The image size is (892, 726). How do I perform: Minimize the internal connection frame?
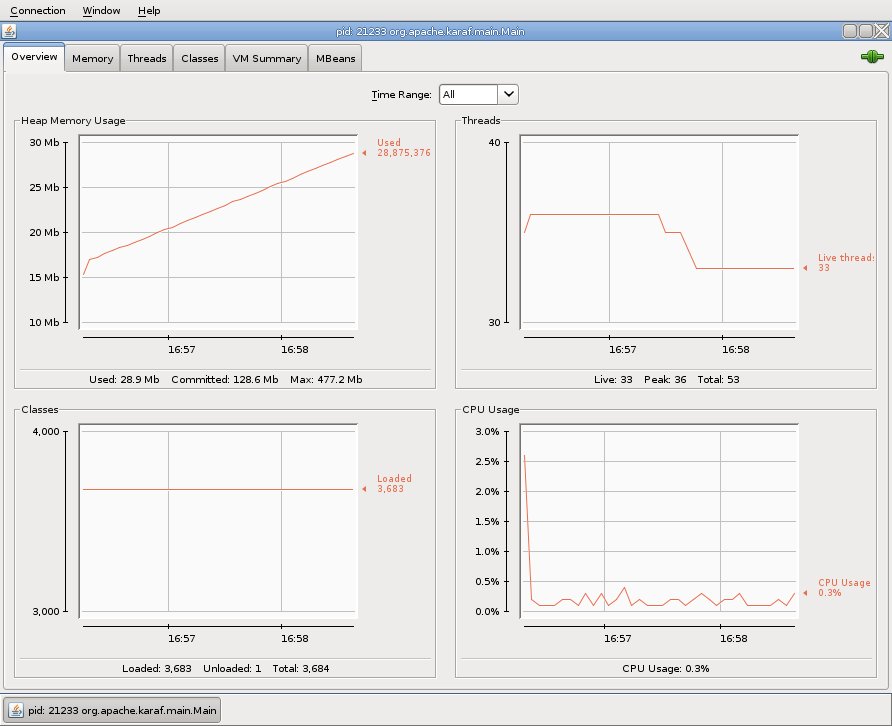[849, 31]
